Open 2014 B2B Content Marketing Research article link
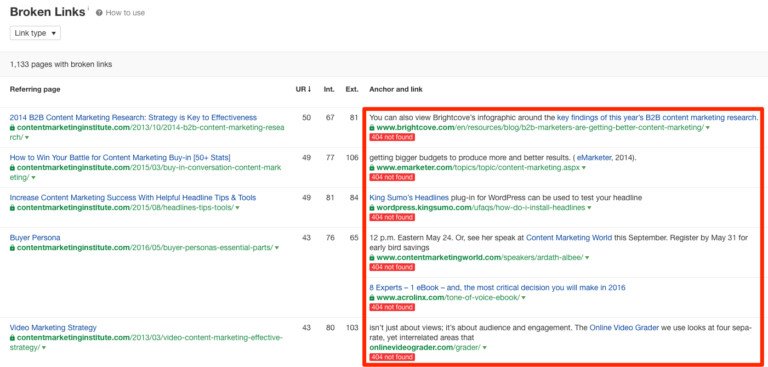 tap(133, 118)
